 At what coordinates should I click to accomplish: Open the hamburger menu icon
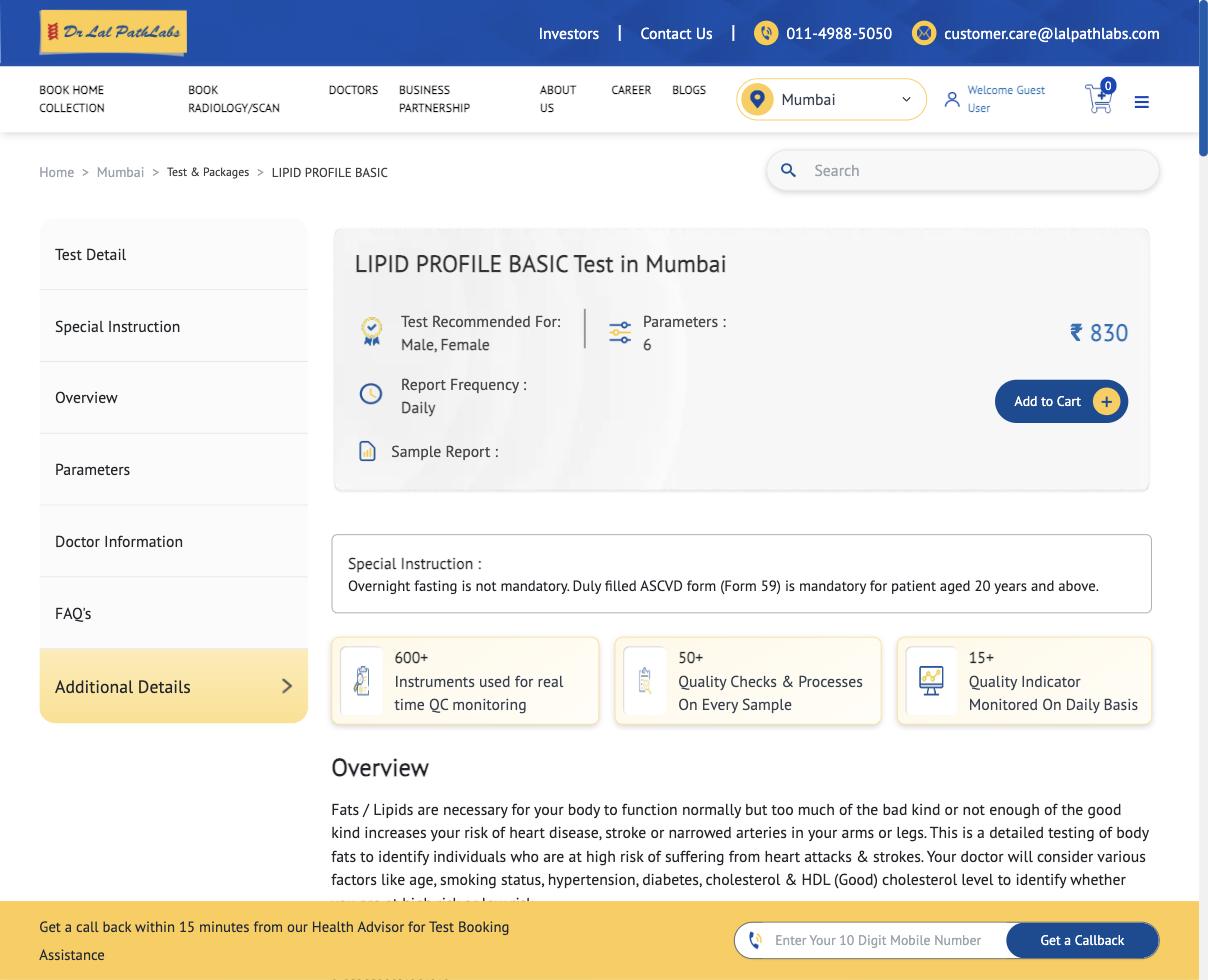tap(1142, 102)
